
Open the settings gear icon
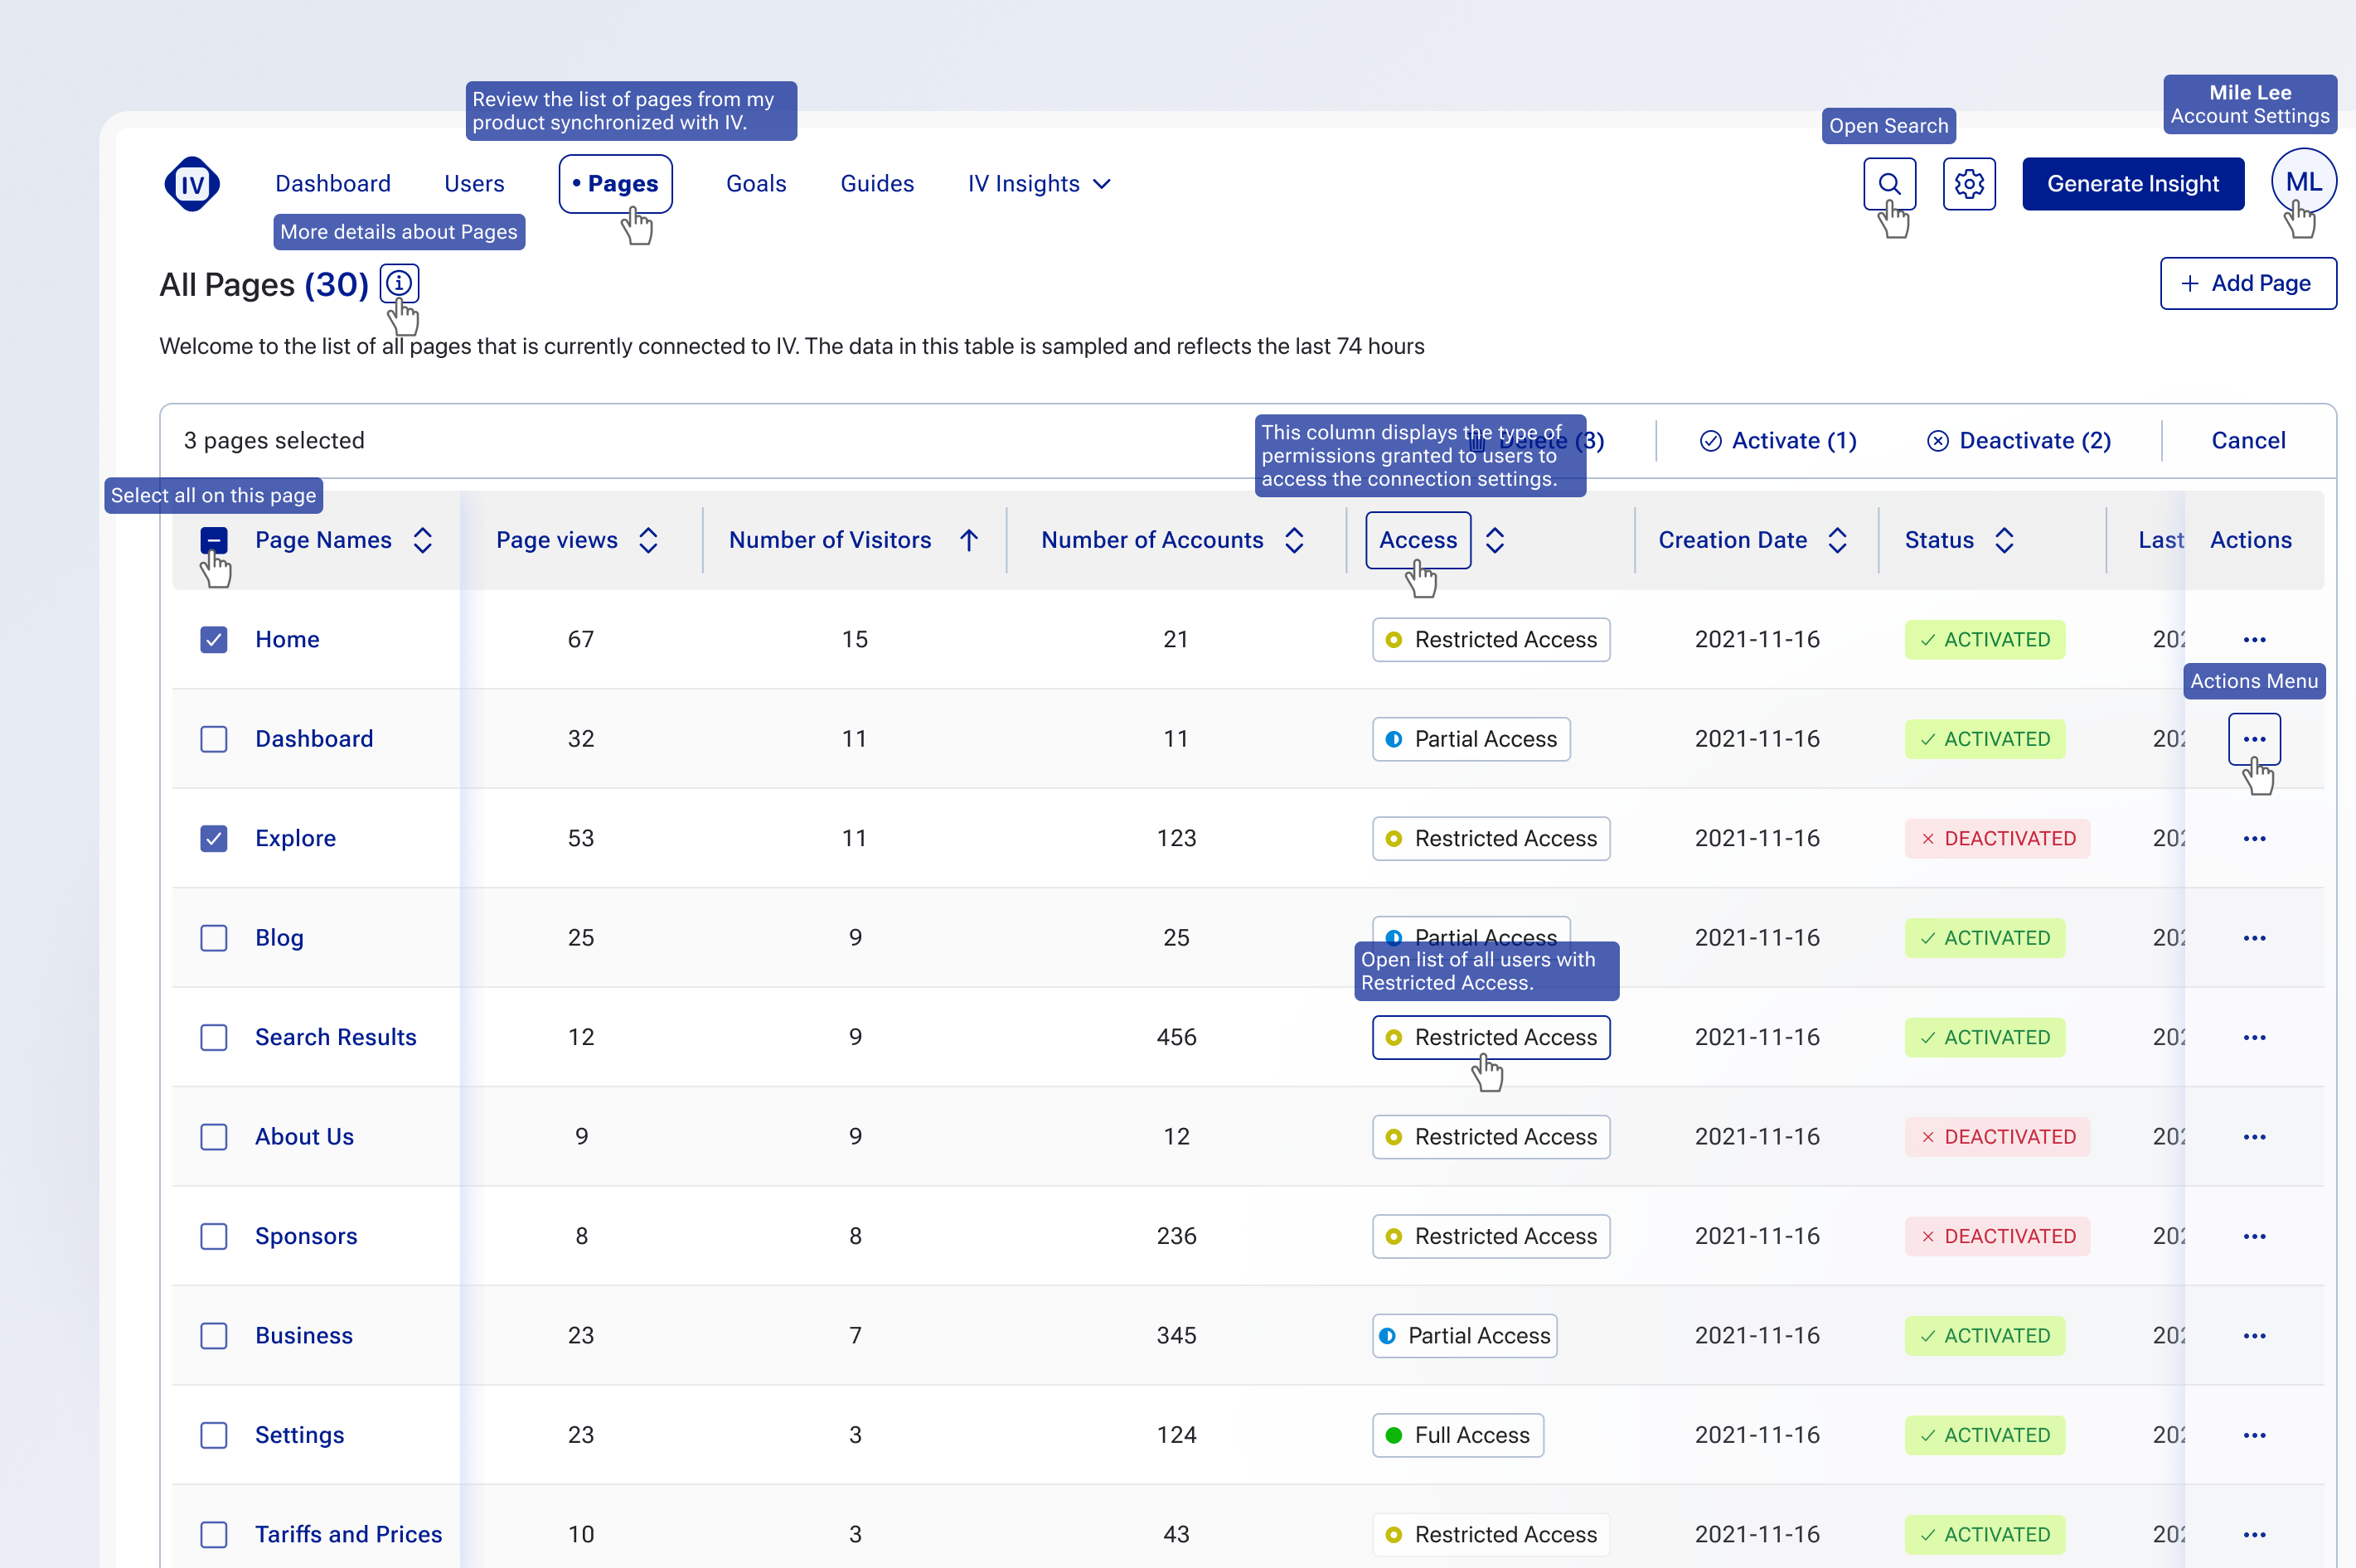tap(1969, 184)
